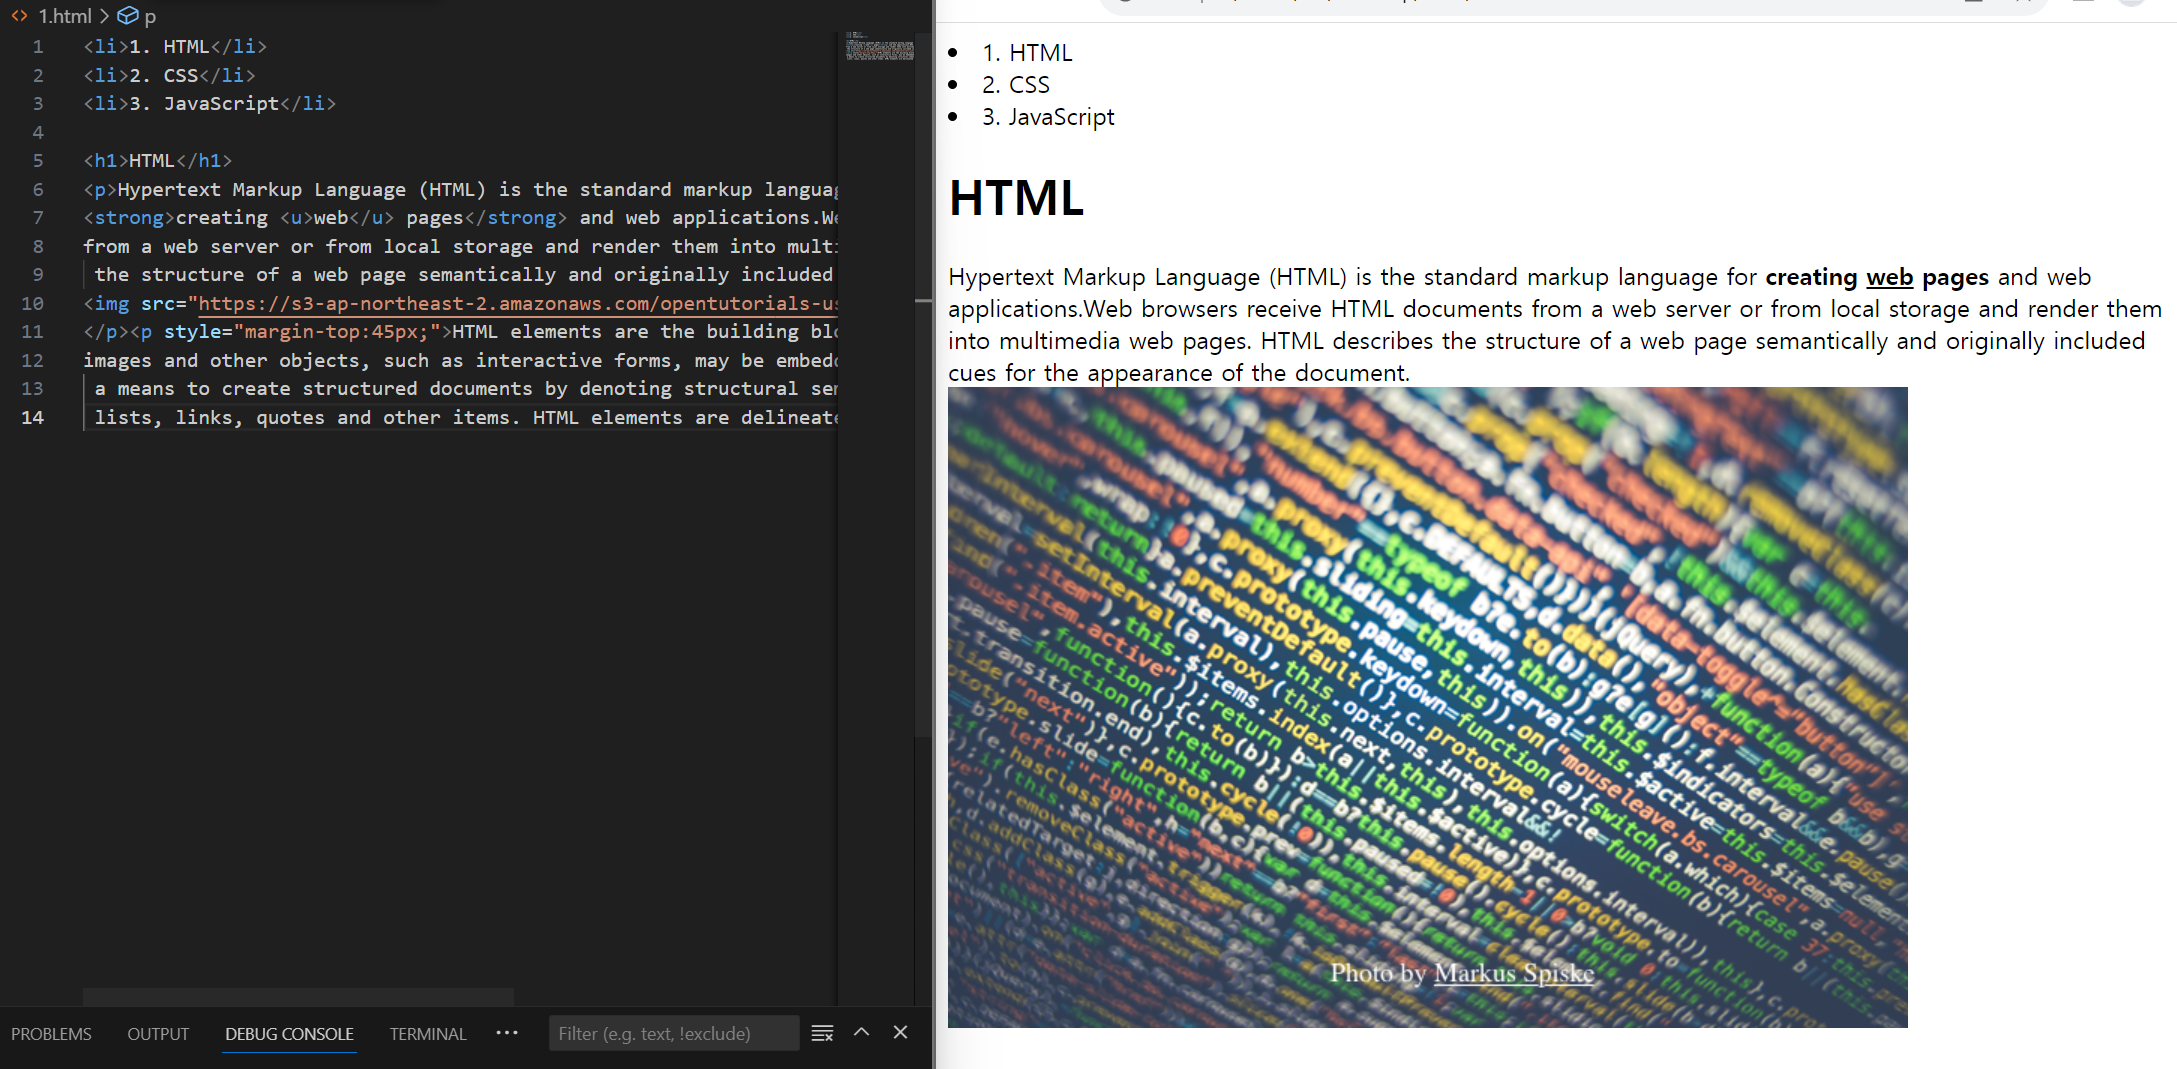This screenshot has height=1069, width=2177.
Task: Click the code file icon beside 1.html breadcrumb
Action: coord(18,16)
